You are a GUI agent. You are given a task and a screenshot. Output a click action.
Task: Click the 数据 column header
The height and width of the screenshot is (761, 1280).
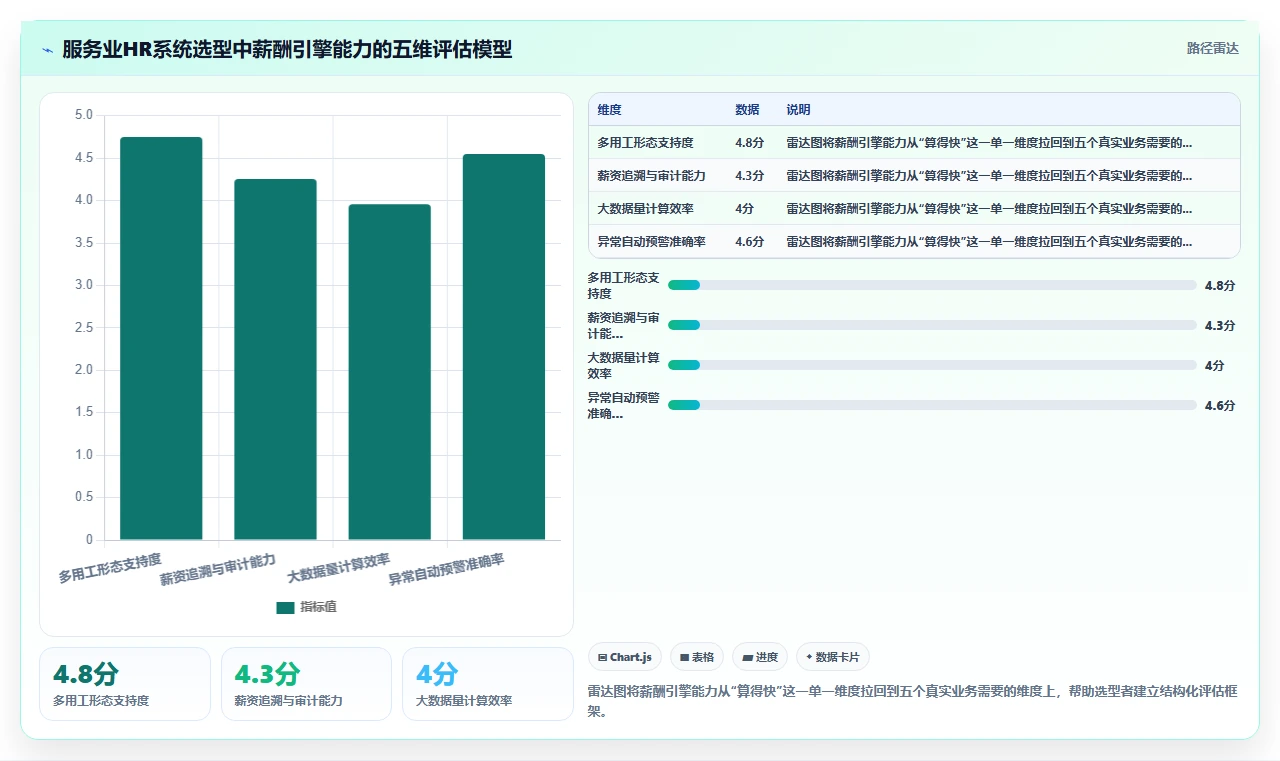click(x=747, y=110)
